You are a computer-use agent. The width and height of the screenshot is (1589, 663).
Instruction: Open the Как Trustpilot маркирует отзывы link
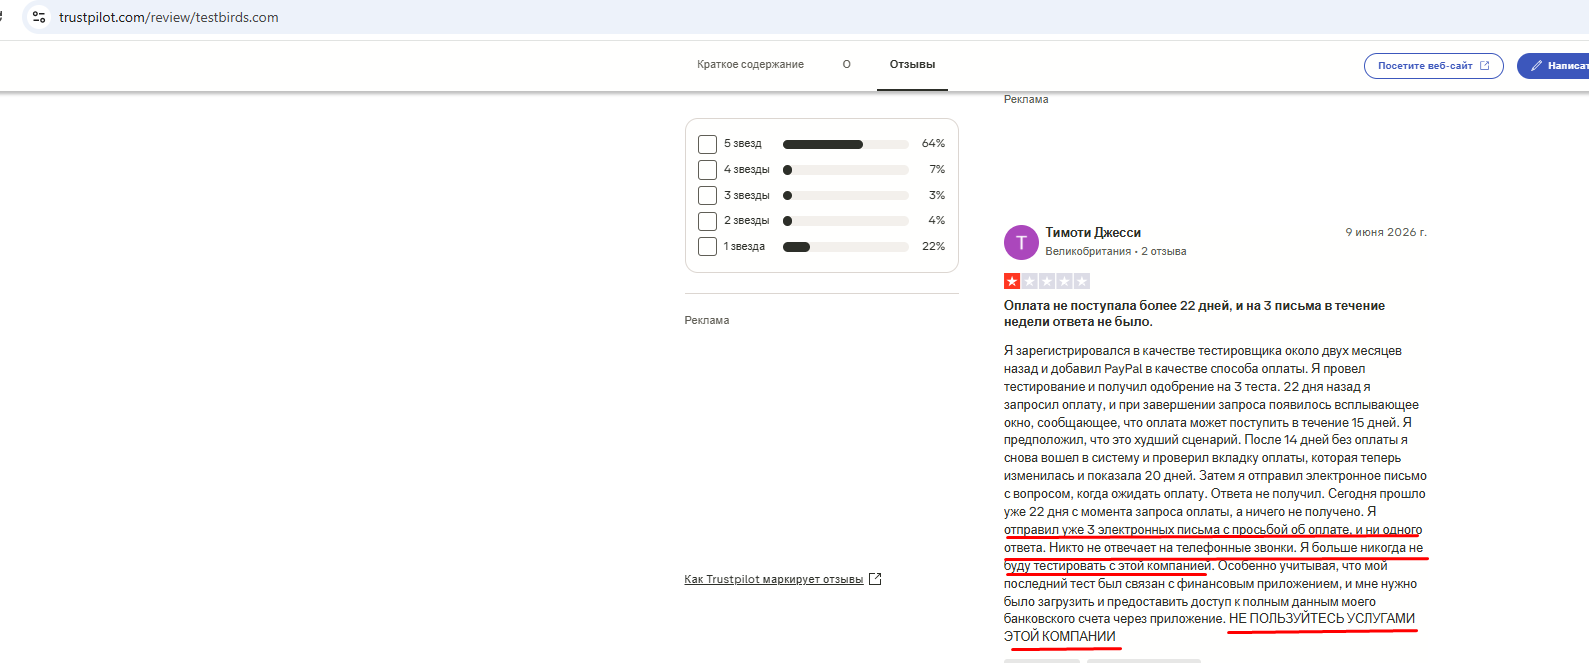[x=773, y=579]
